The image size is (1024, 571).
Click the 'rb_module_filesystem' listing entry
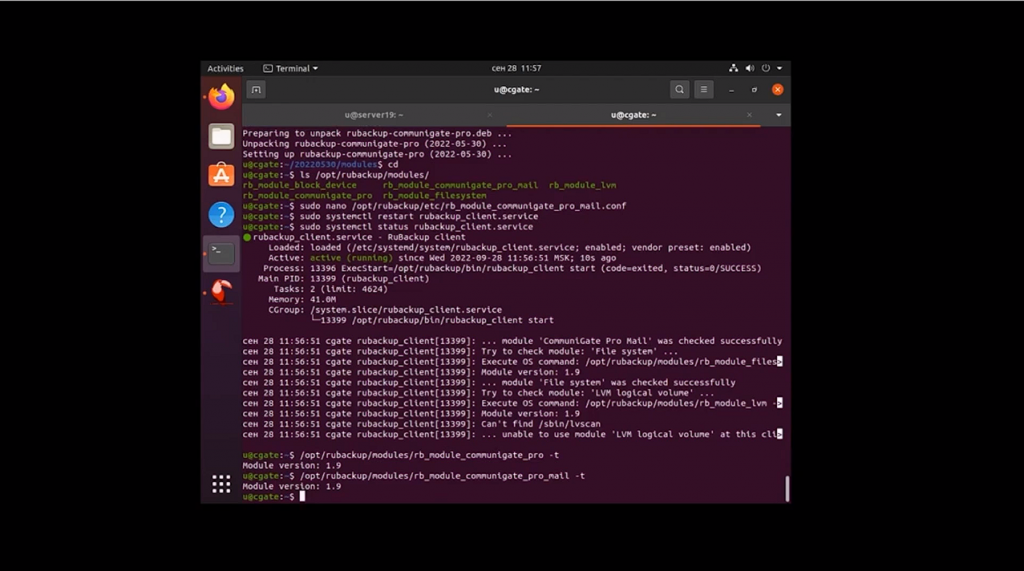[434, 195]
